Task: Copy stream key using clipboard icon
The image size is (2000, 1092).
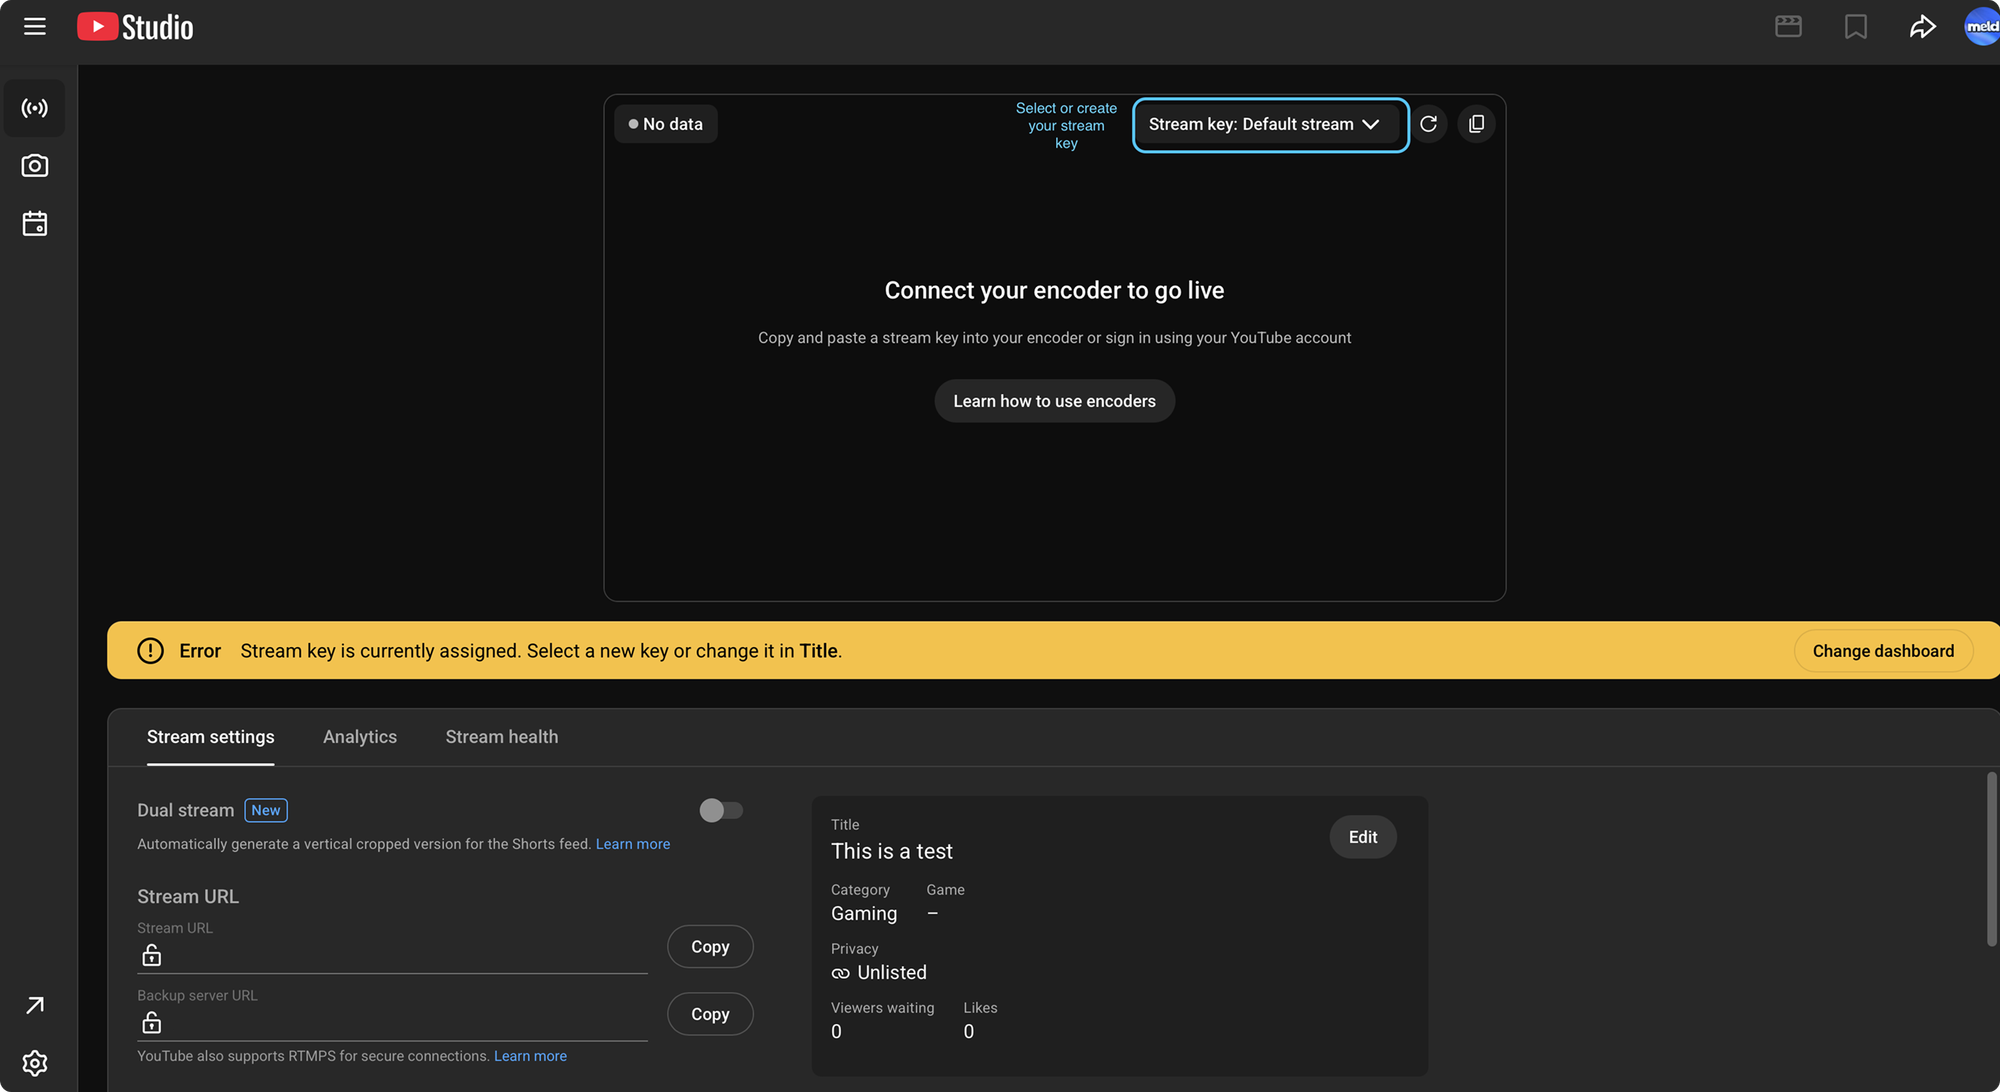Action: (x=1476, y=124)
